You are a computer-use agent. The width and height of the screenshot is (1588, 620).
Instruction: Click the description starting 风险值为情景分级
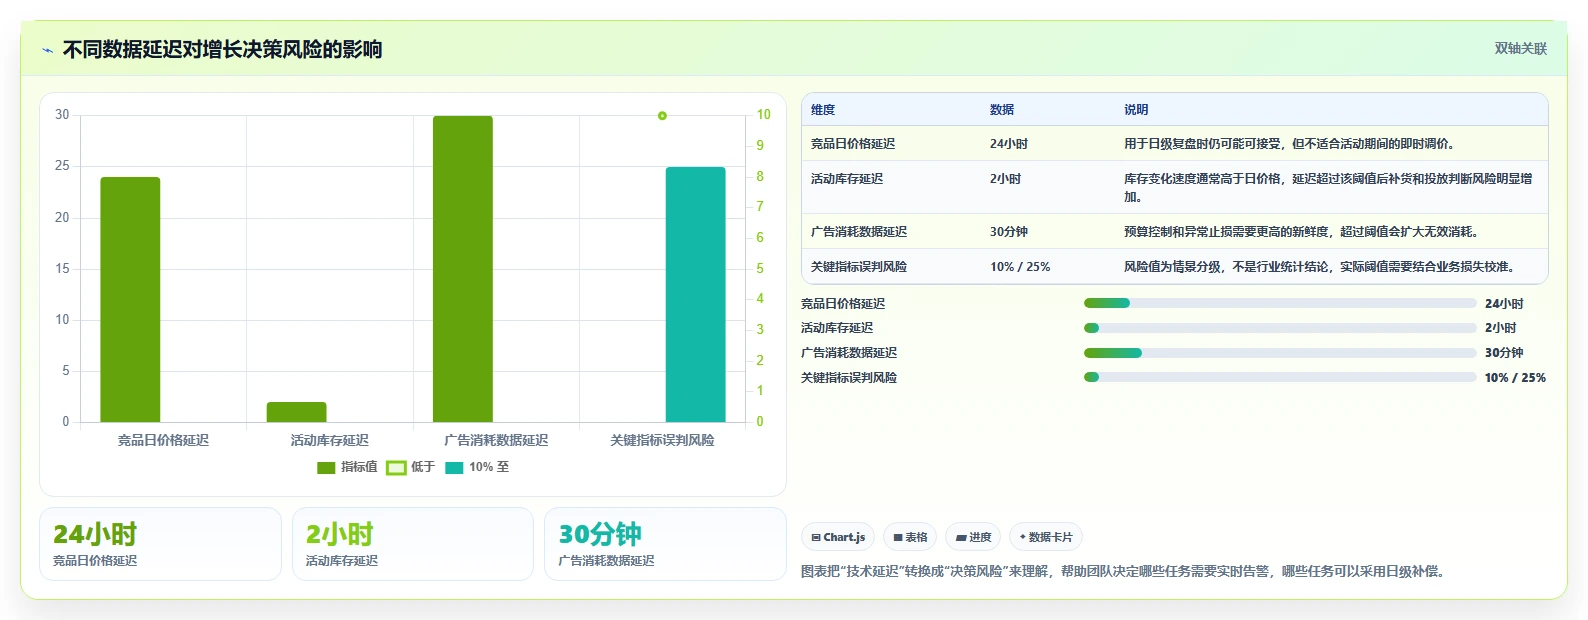click(1322, 267)
